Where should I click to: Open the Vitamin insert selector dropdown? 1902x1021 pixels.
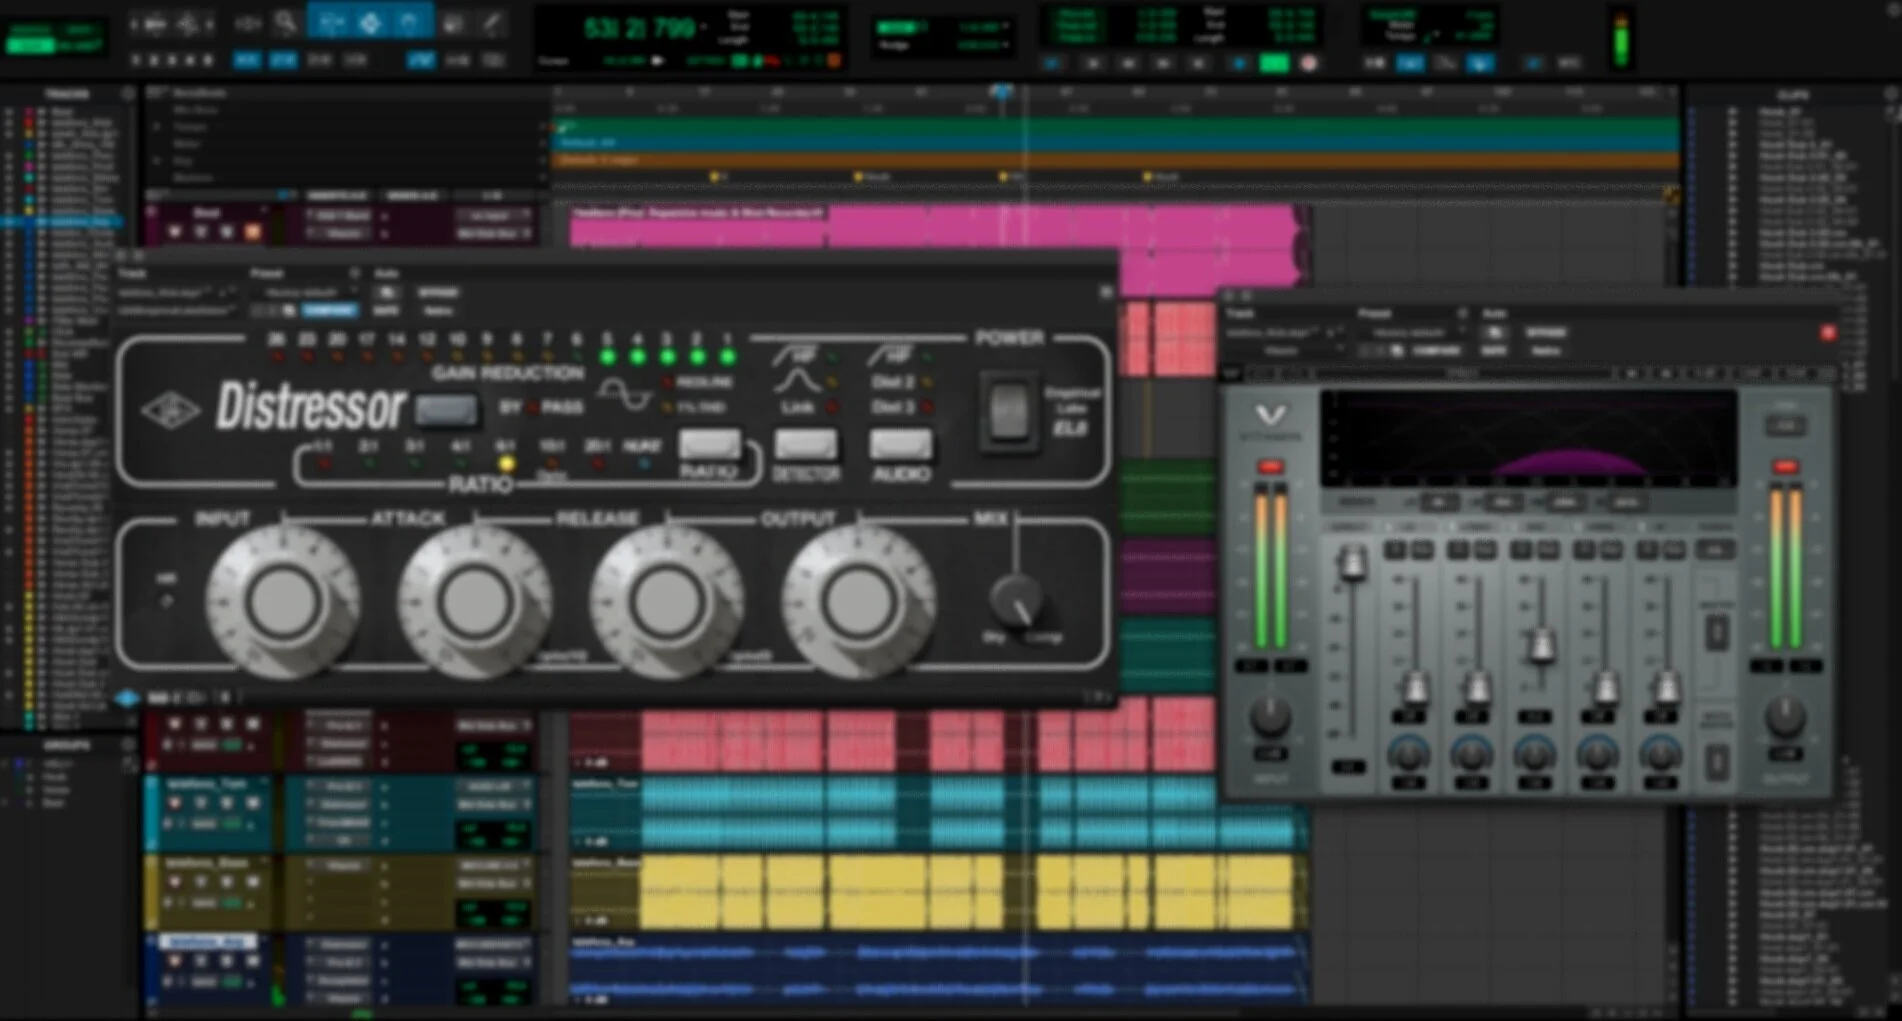[1283, 350]
